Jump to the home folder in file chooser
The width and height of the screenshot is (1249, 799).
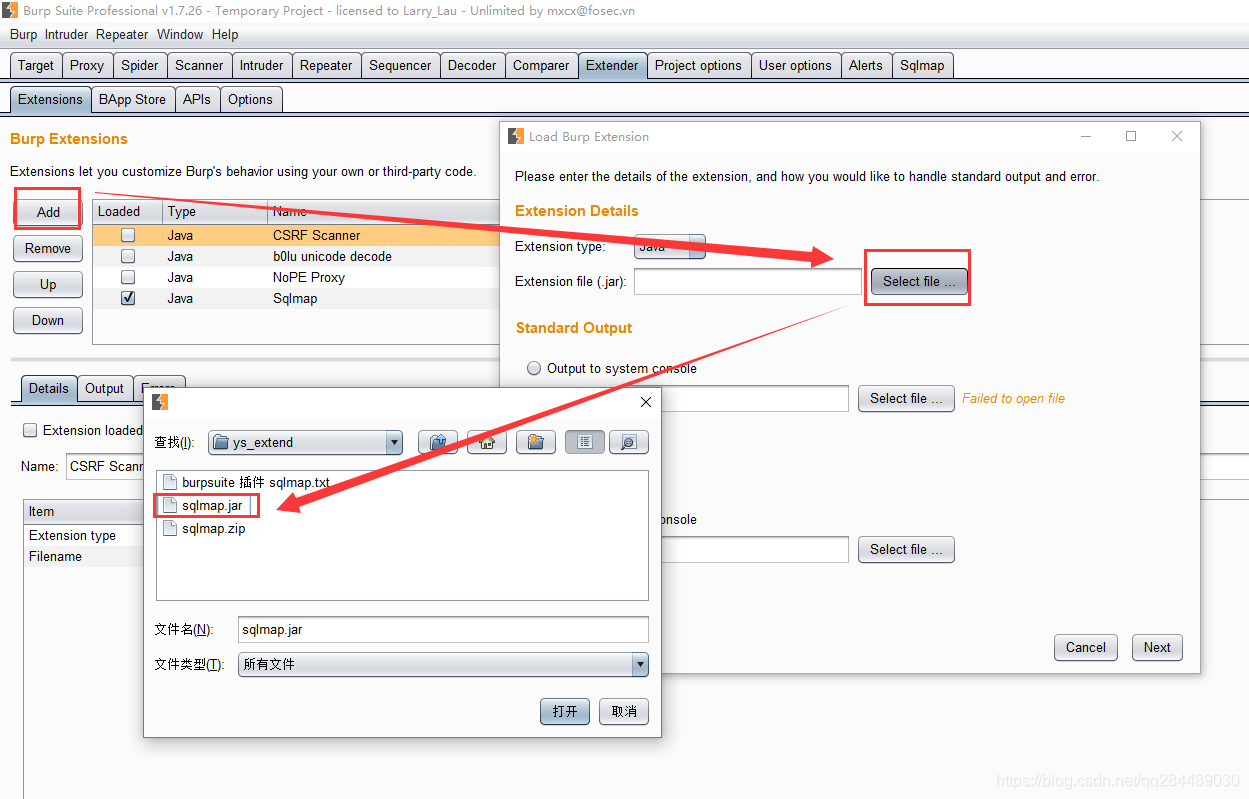point(487,442)
